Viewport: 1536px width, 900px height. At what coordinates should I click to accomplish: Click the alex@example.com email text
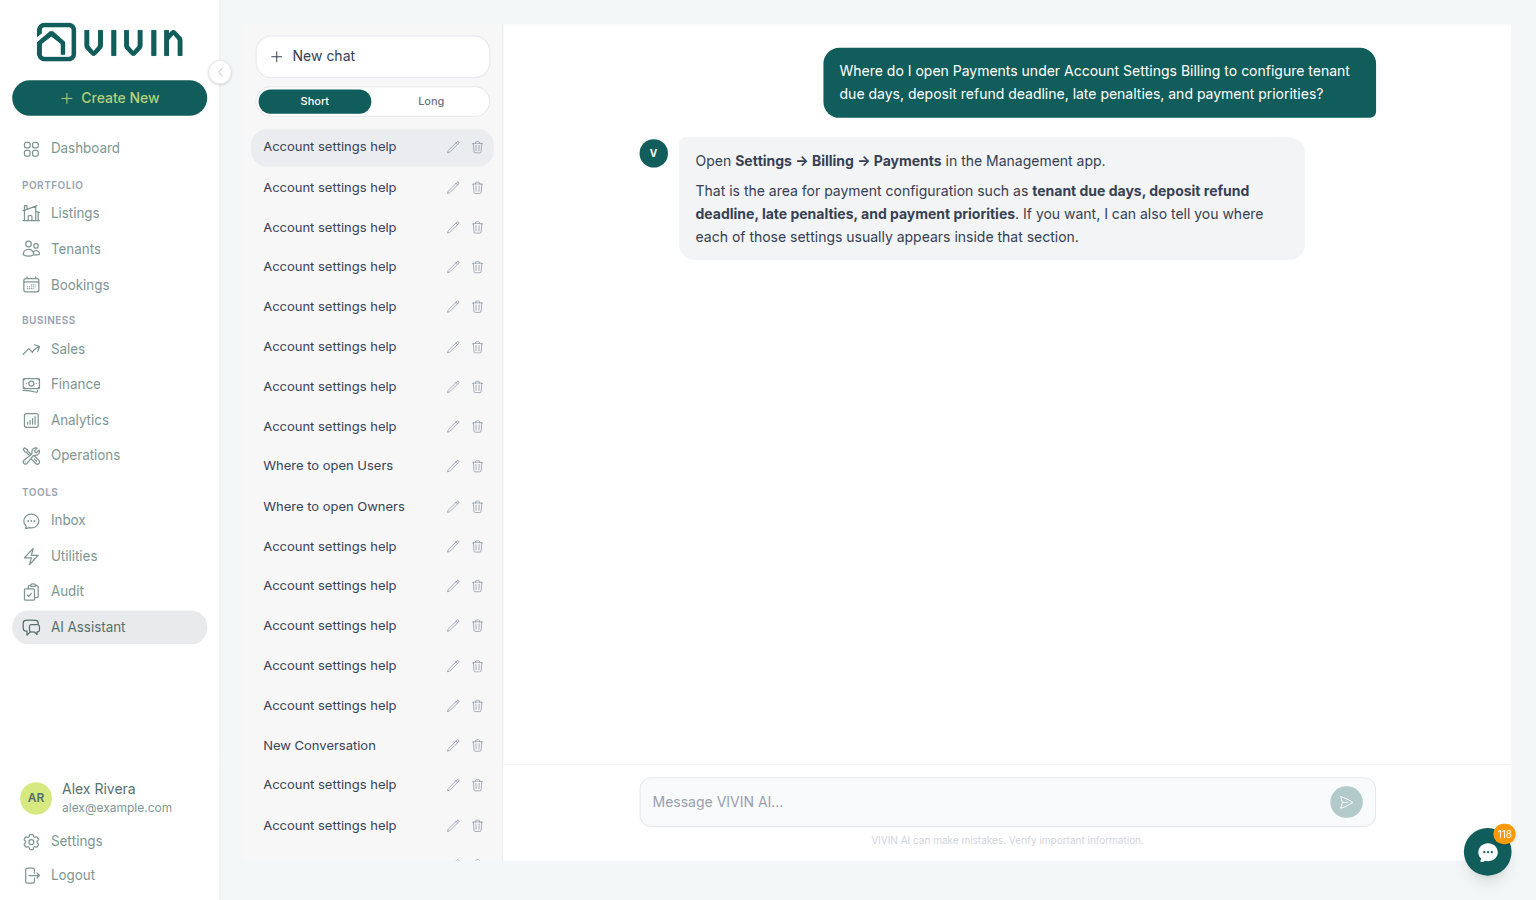click(117, 808)
